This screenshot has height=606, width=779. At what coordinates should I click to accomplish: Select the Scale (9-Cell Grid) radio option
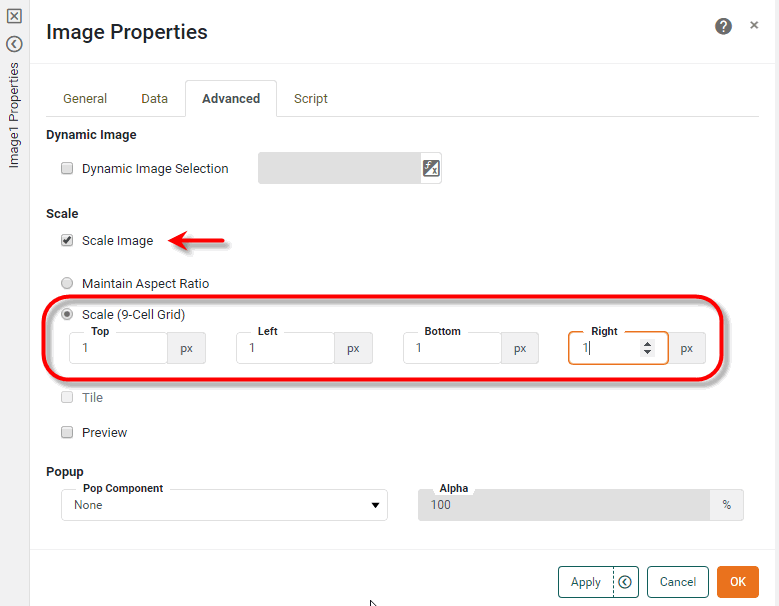pyautogui.click(x=67, y=314)
